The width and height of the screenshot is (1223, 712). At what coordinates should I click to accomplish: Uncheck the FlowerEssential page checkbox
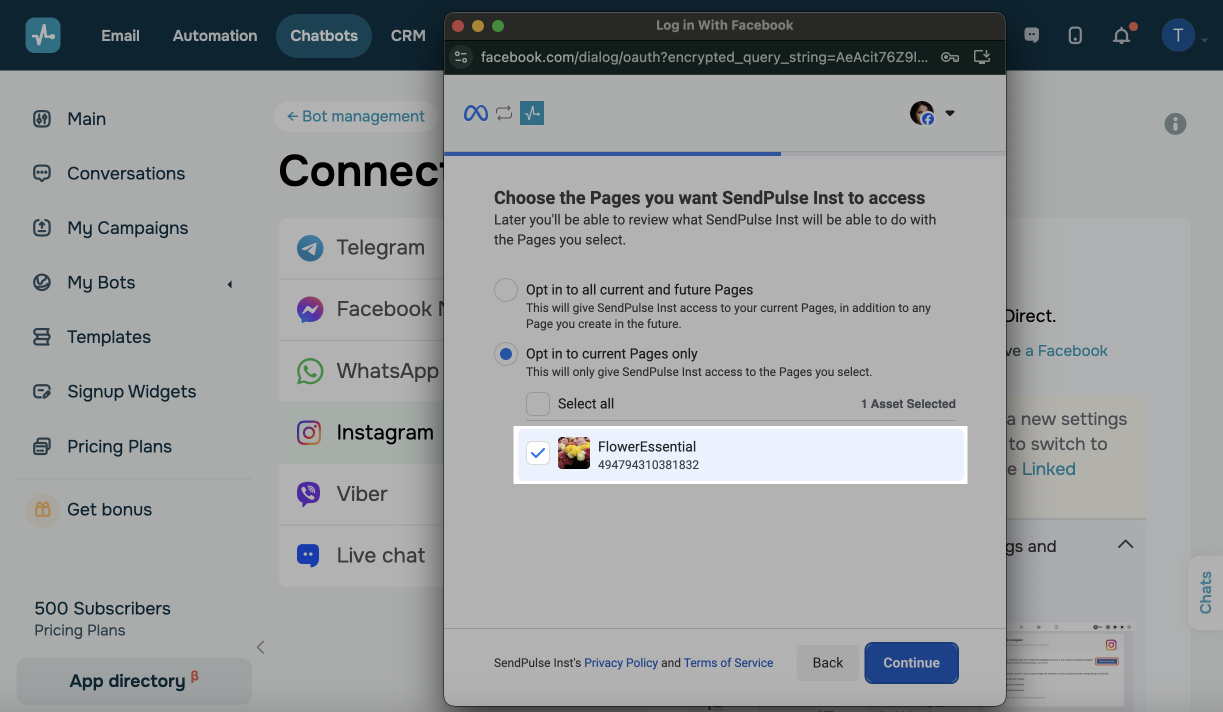(538, 454)
